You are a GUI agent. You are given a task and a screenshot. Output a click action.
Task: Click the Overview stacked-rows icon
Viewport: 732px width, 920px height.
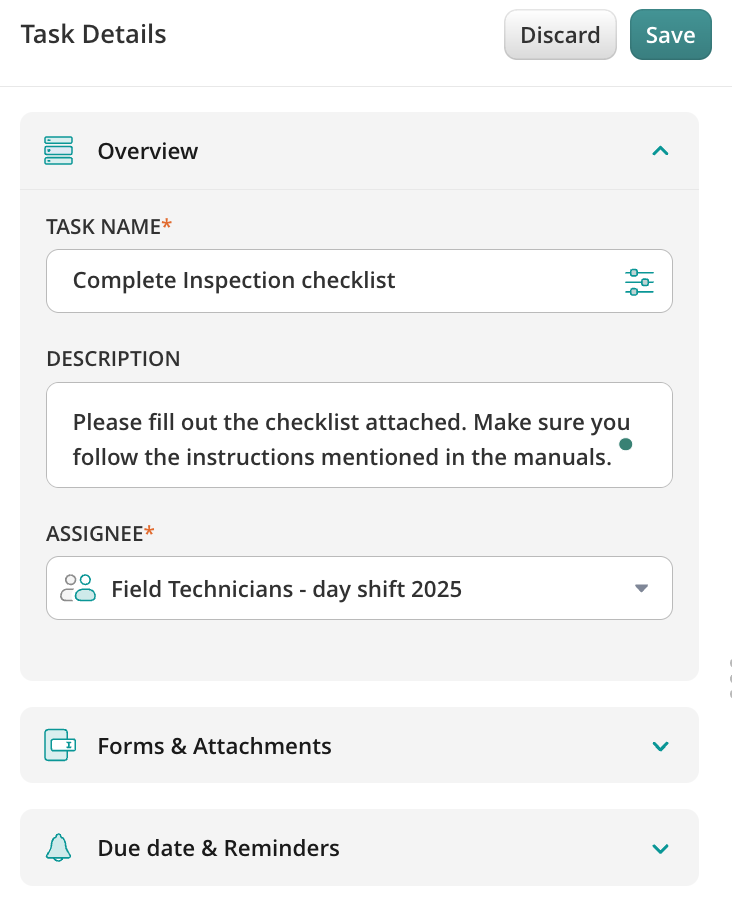coord(59,151)
